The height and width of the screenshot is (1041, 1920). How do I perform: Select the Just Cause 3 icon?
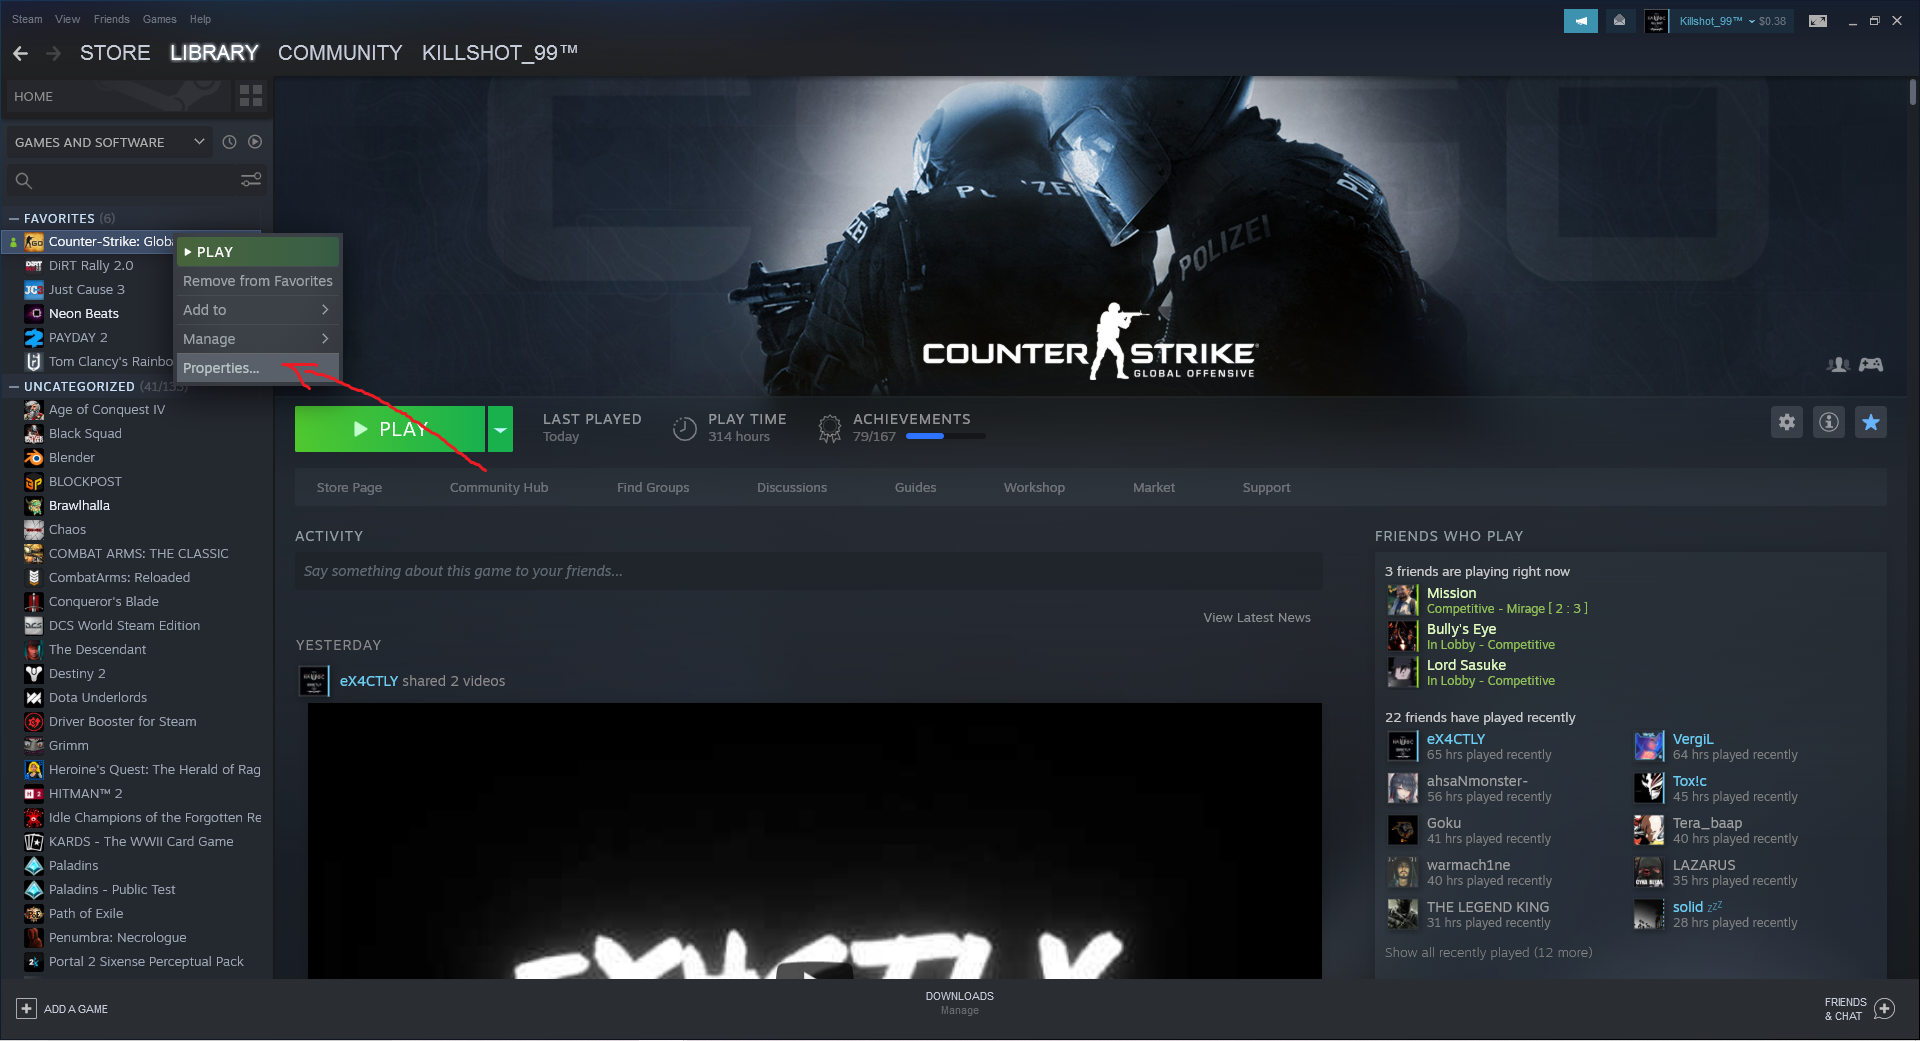34,290
